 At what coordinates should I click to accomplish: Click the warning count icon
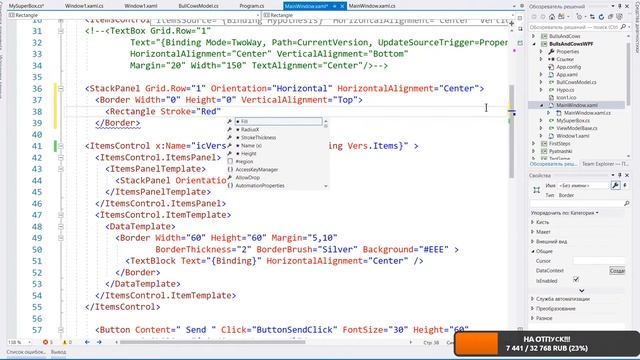(x=64, y=342)
